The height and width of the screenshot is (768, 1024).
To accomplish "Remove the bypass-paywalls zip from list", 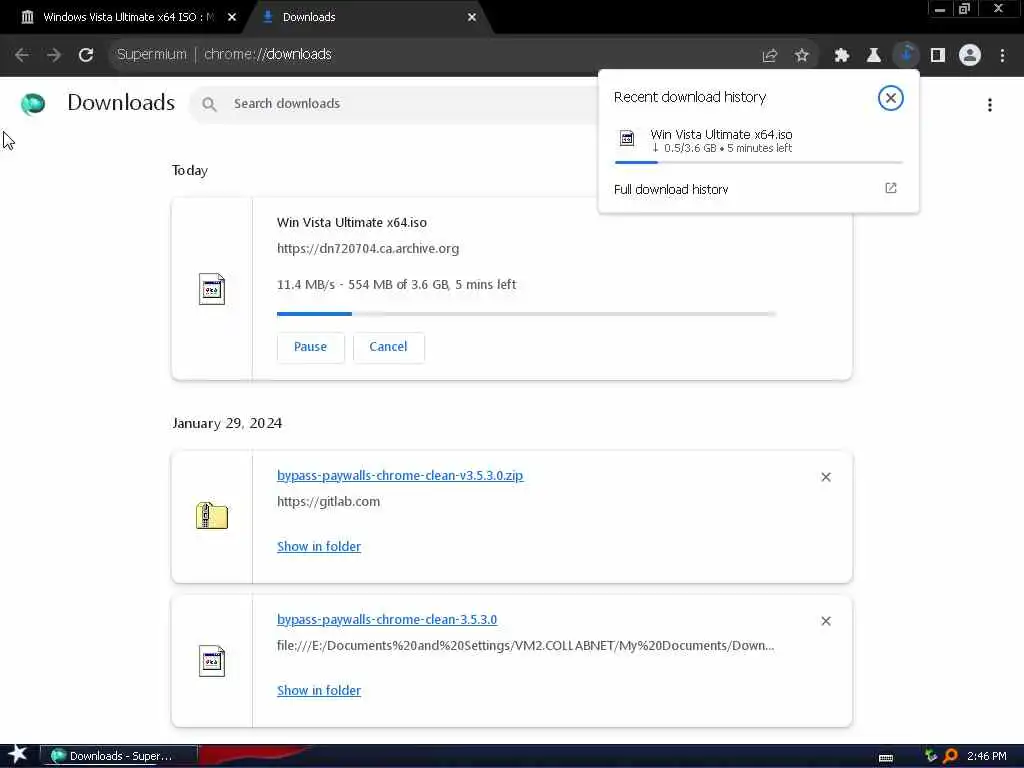I will coord(826,477).
